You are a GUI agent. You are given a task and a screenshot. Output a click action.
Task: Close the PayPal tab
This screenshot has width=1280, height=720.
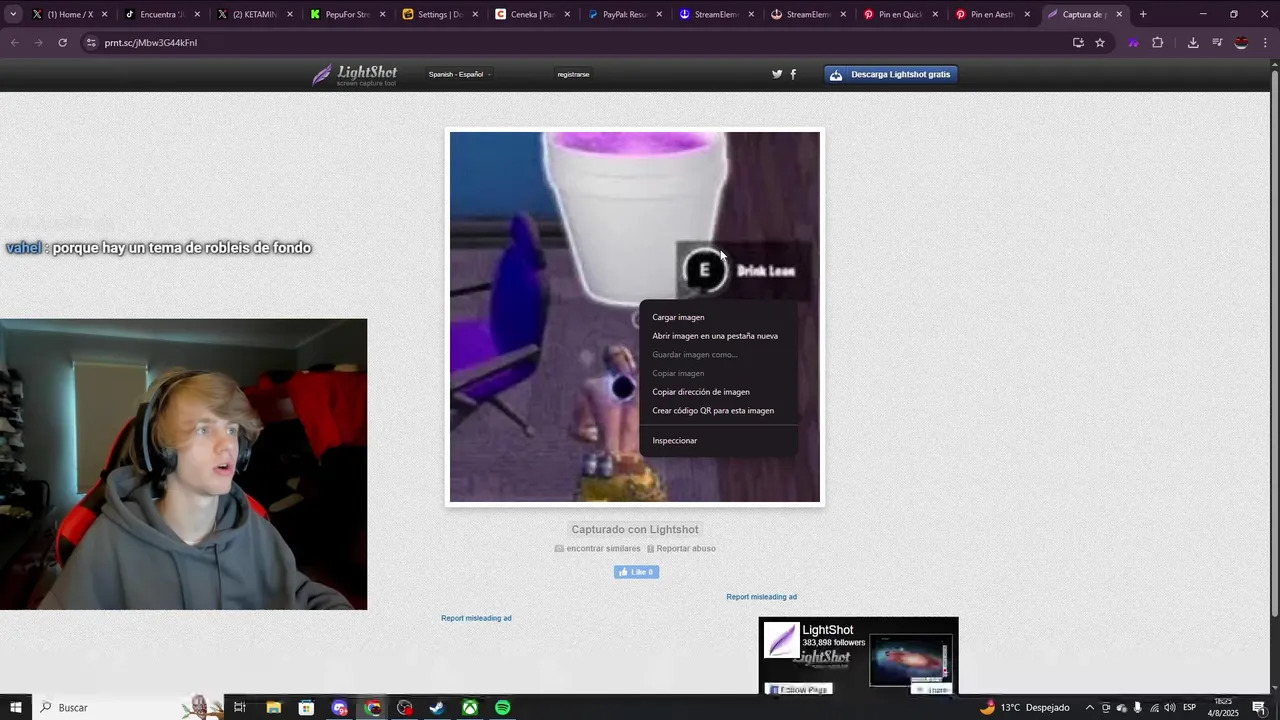pyautogui.click(x=658, y=14)
